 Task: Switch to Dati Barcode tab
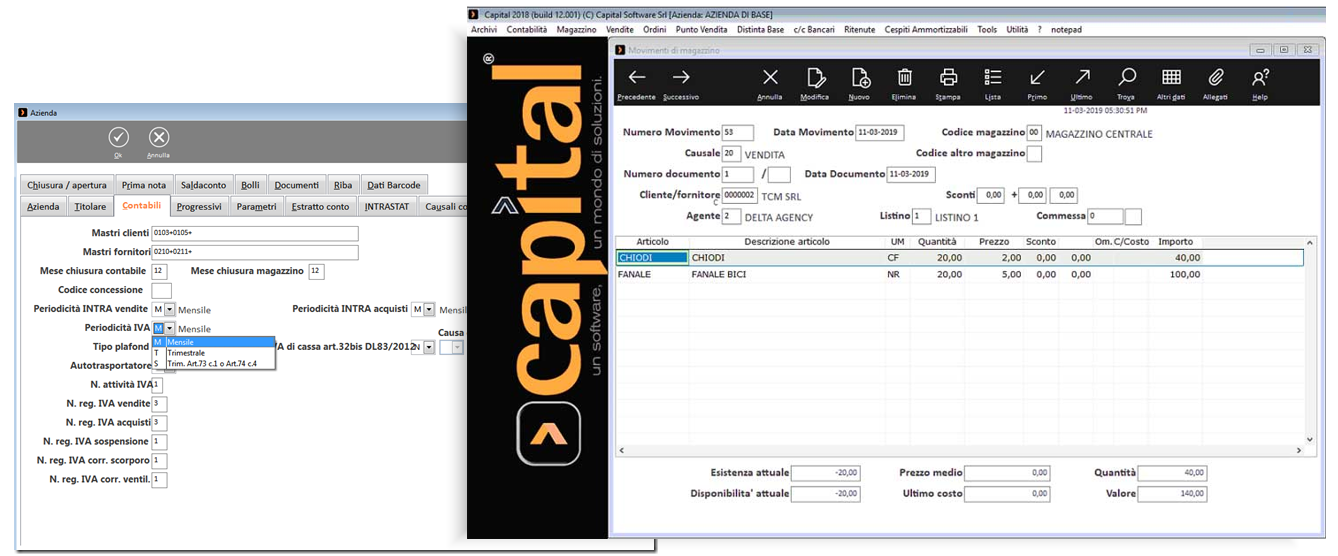point(395,185)
